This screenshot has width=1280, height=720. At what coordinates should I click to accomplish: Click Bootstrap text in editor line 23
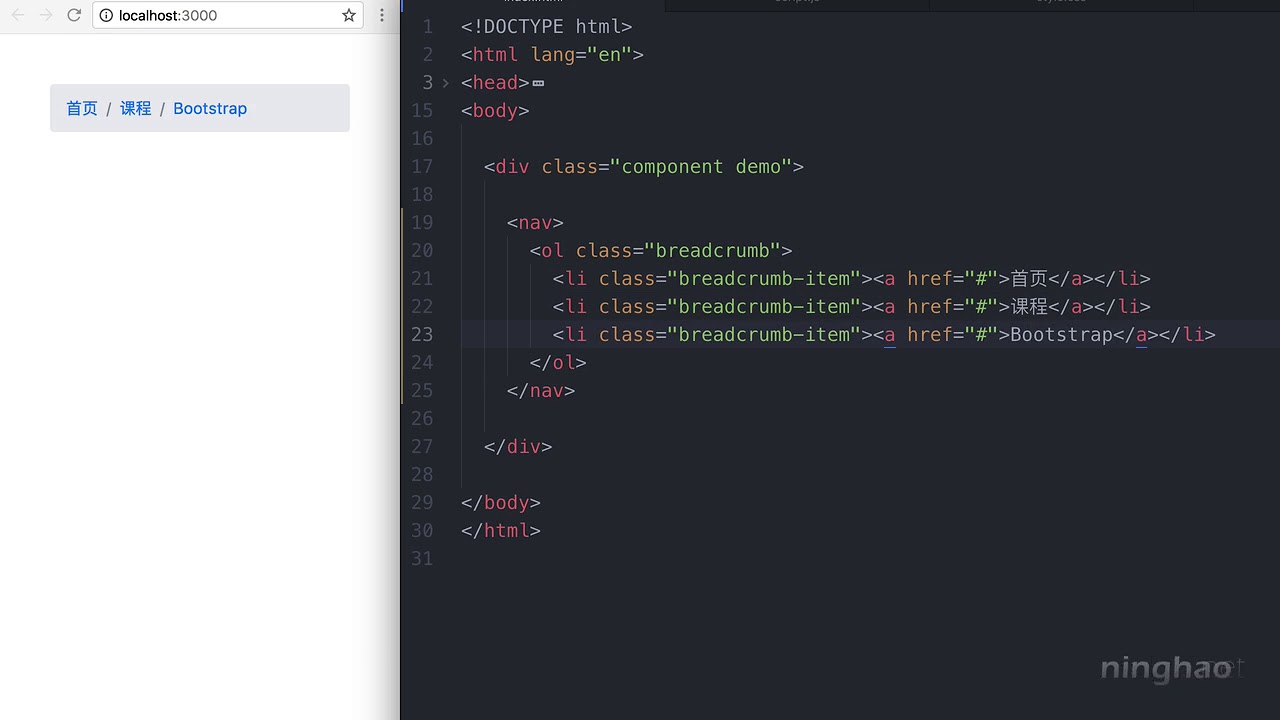click(1061, 334)
